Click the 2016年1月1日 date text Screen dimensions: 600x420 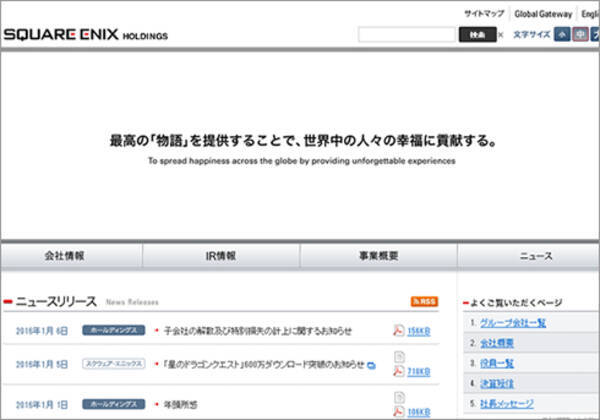pos(42,405)
